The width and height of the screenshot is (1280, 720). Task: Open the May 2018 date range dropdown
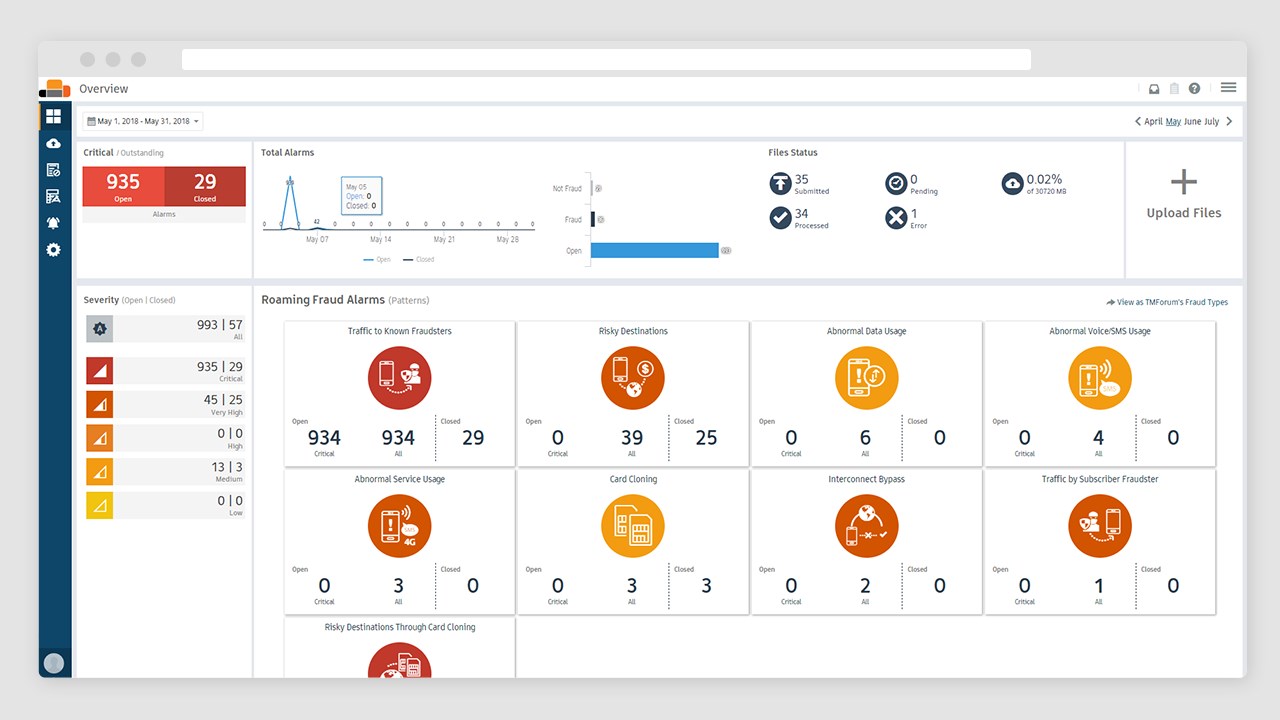point(143,121)
